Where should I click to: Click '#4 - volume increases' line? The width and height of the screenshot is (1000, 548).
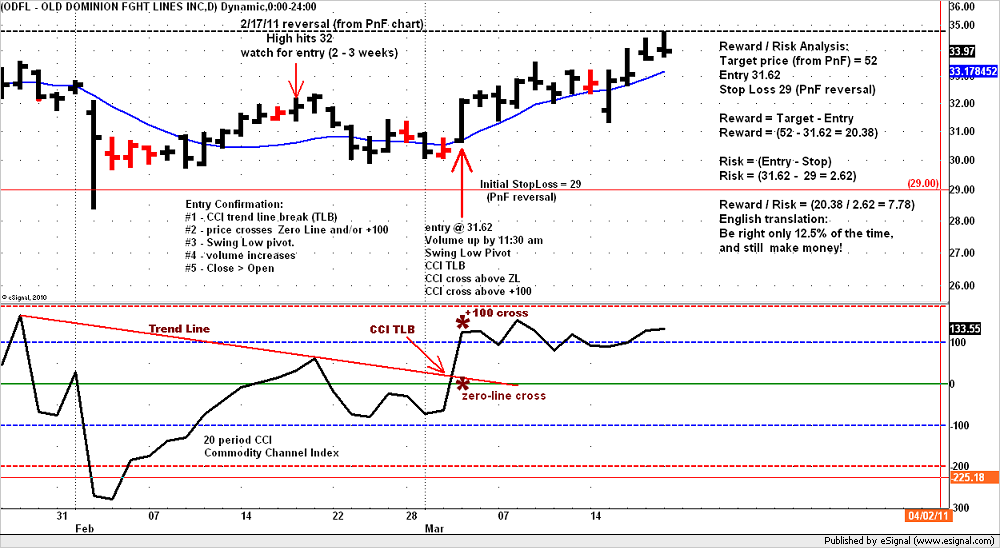pos(240,255)
